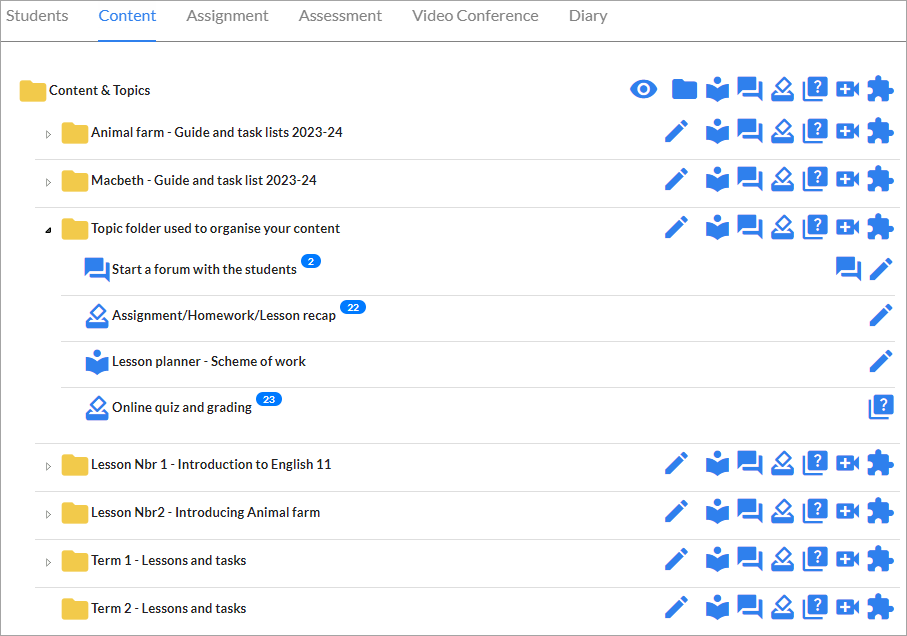Edit Lesson Nbr 1 folder
907x636 pixels.
pyautogui.click(x=676, y=464)
